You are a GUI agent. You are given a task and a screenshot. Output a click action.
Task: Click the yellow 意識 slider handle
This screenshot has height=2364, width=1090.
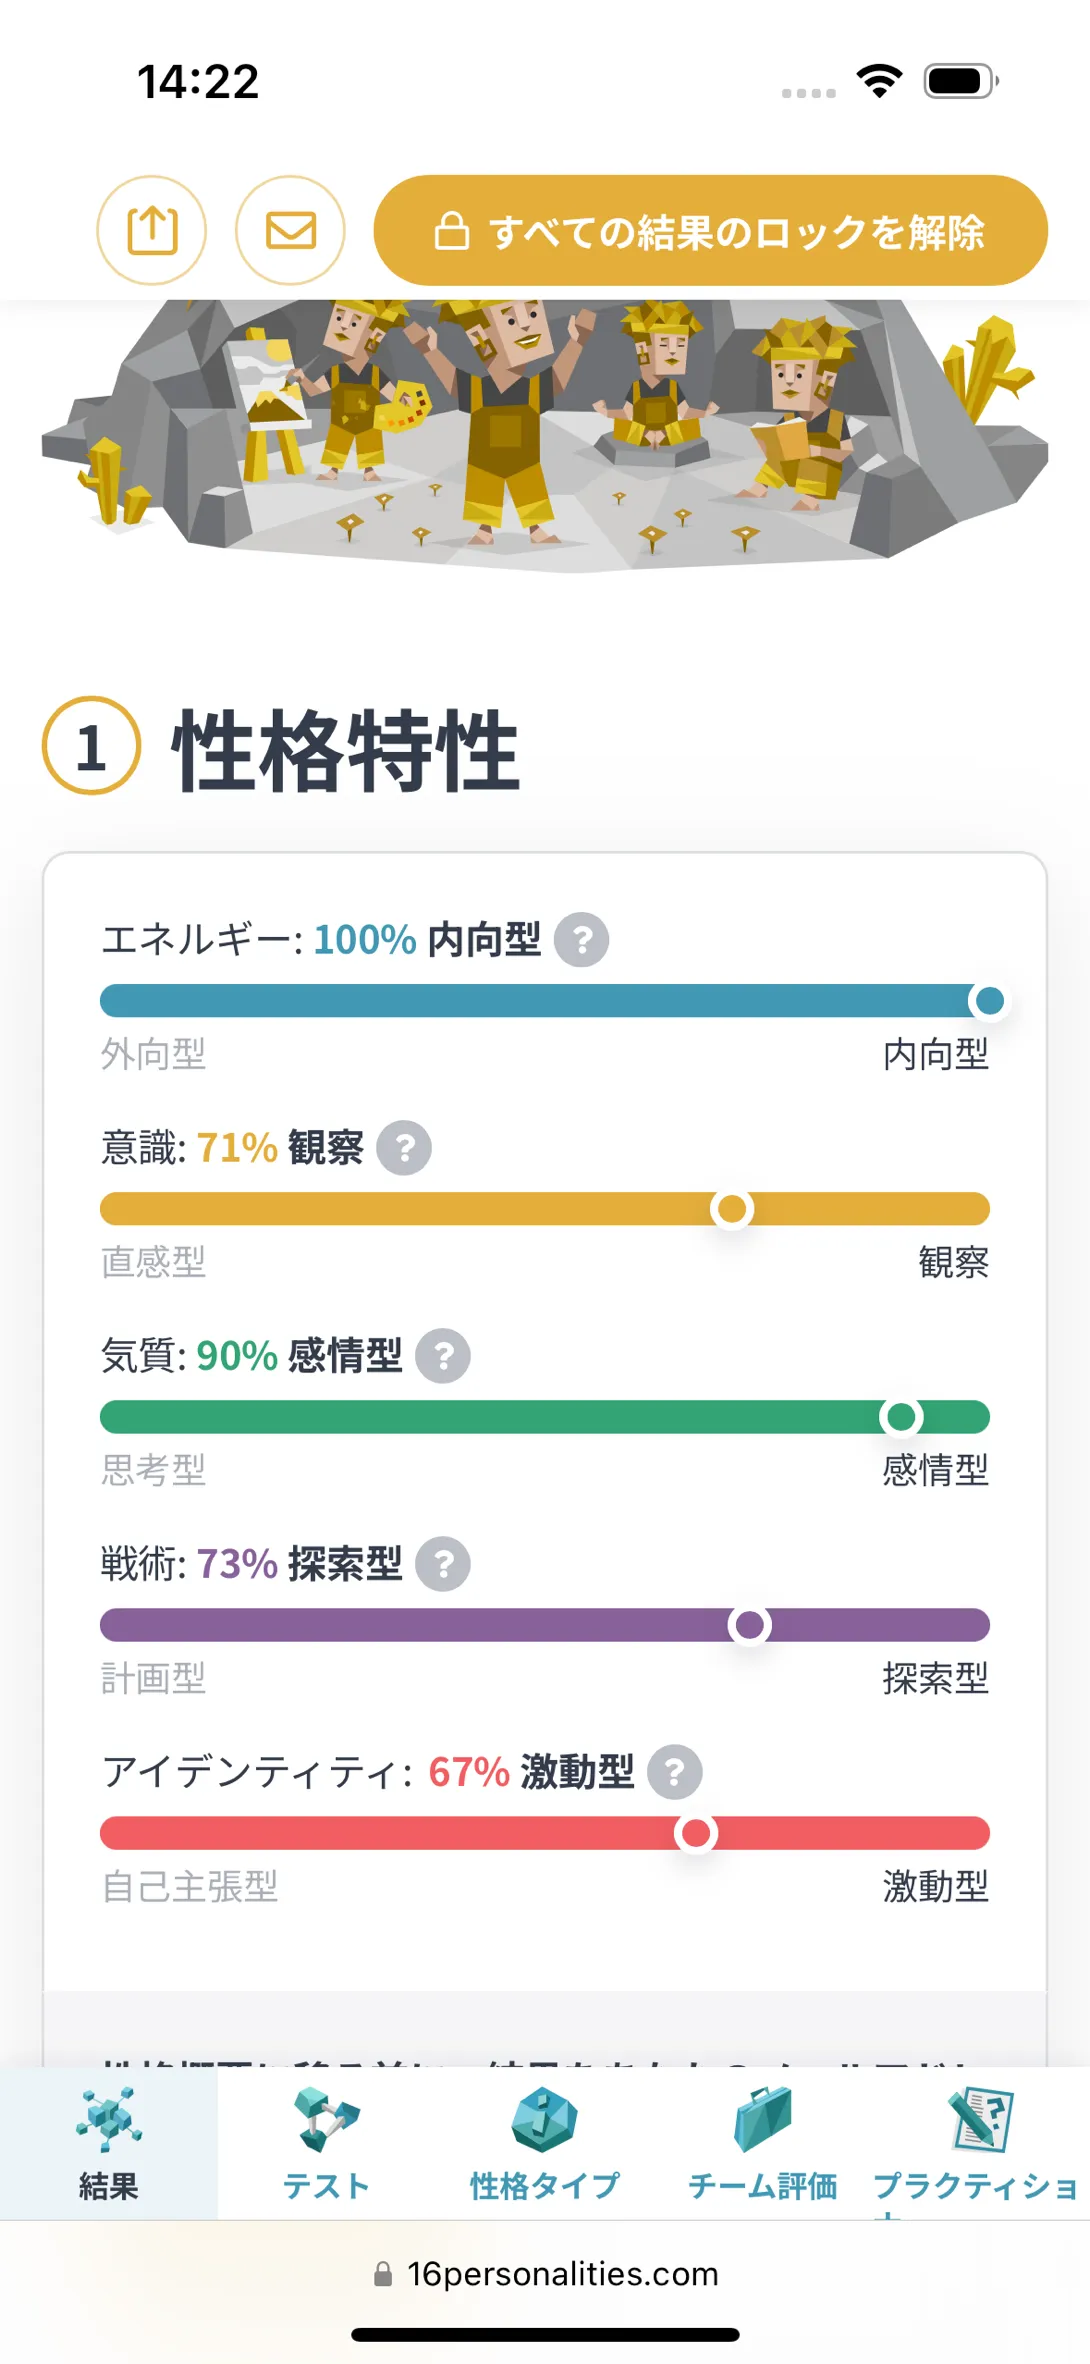(x=732, y=1209)
